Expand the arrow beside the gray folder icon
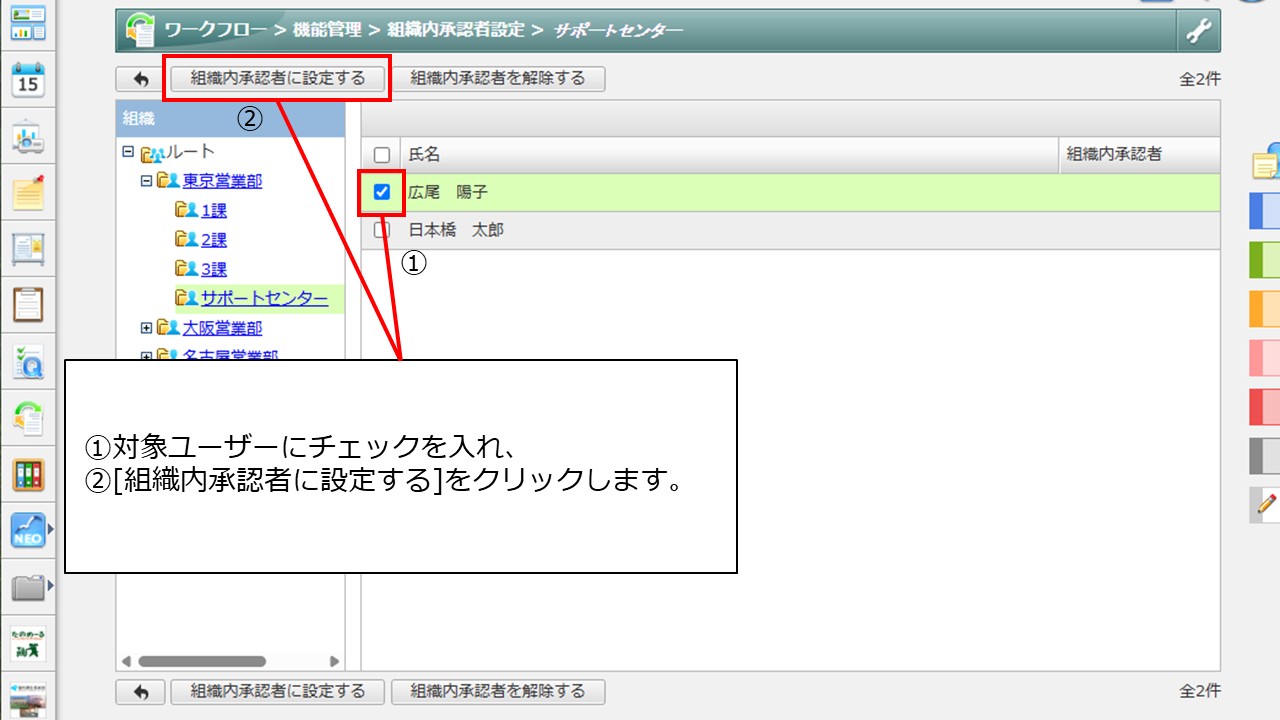This screenshot has height=720, width=1280. point(51,588)
